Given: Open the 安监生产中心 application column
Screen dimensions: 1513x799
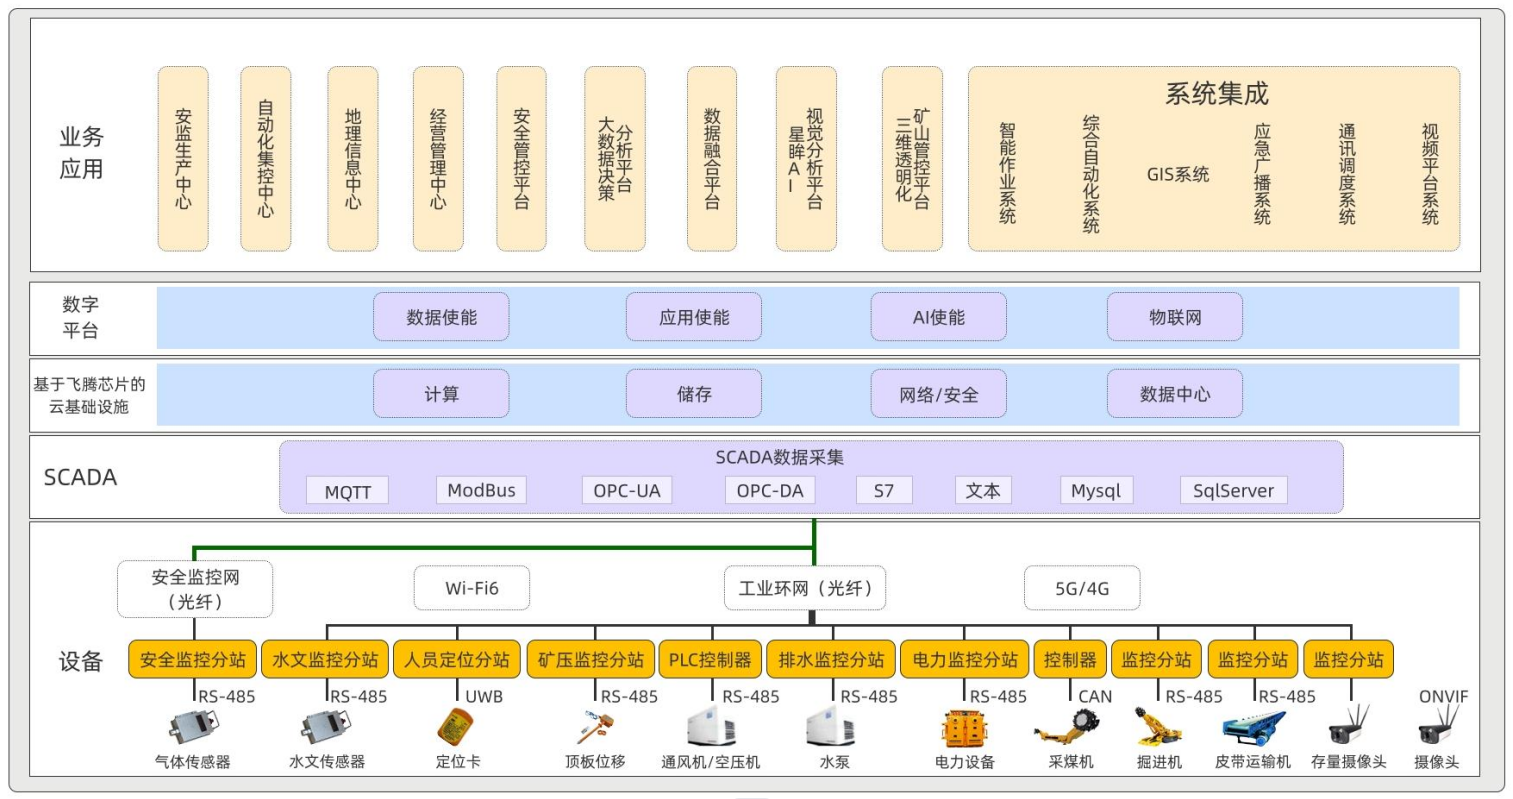Looking at the screenshot, I should (x=183, y=159).
